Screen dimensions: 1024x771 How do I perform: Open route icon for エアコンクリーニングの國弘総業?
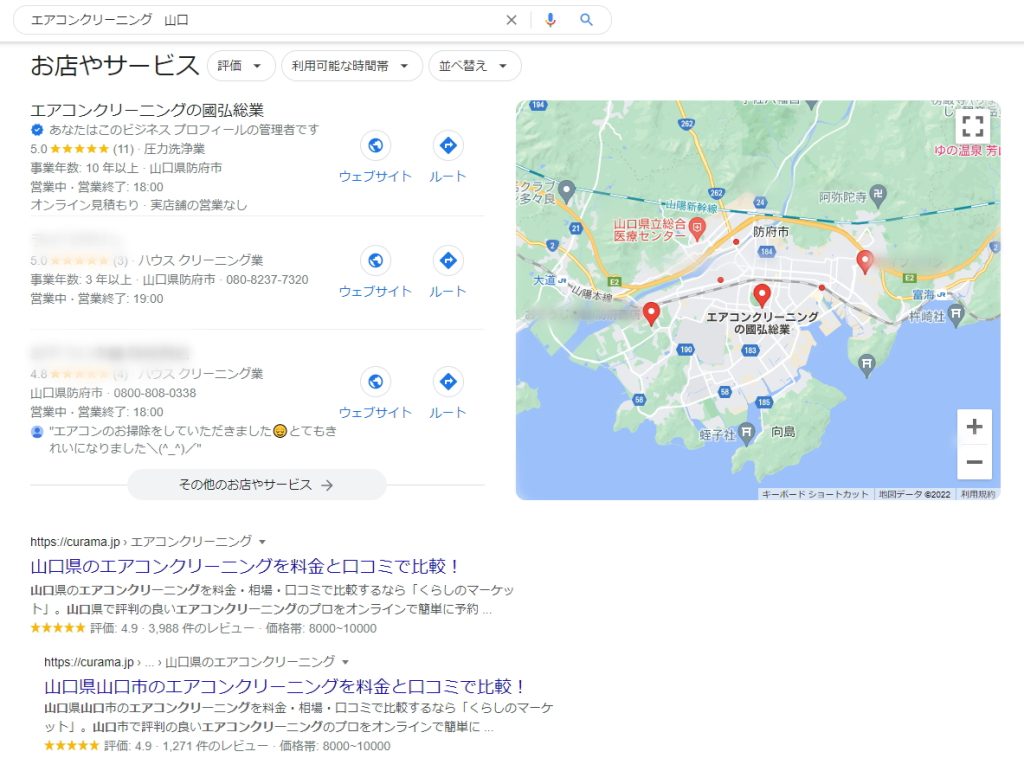click(448, 145)
